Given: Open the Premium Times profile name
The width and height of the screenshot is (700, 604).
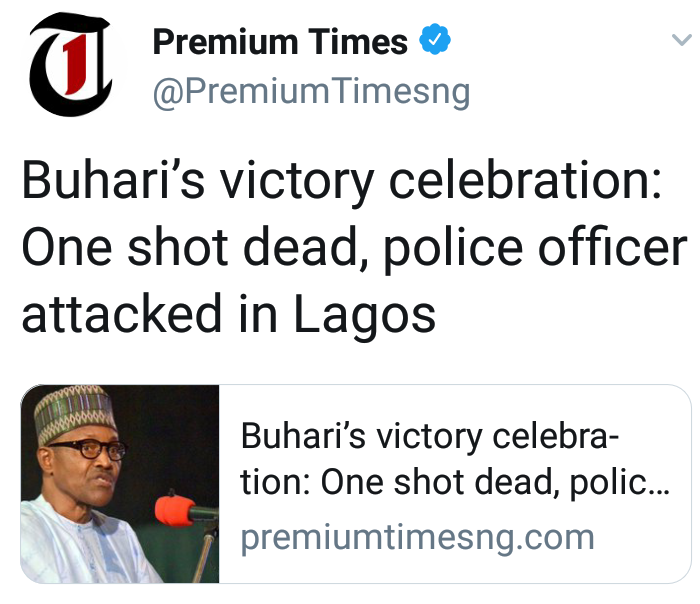Looking at the screenshot, I should (x=280, y=43).
